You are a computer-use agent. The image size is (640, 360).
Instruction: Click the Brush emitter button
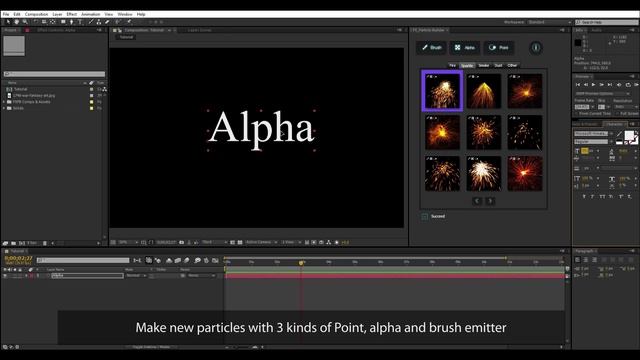pyautogui.click(x=431, y=48)
